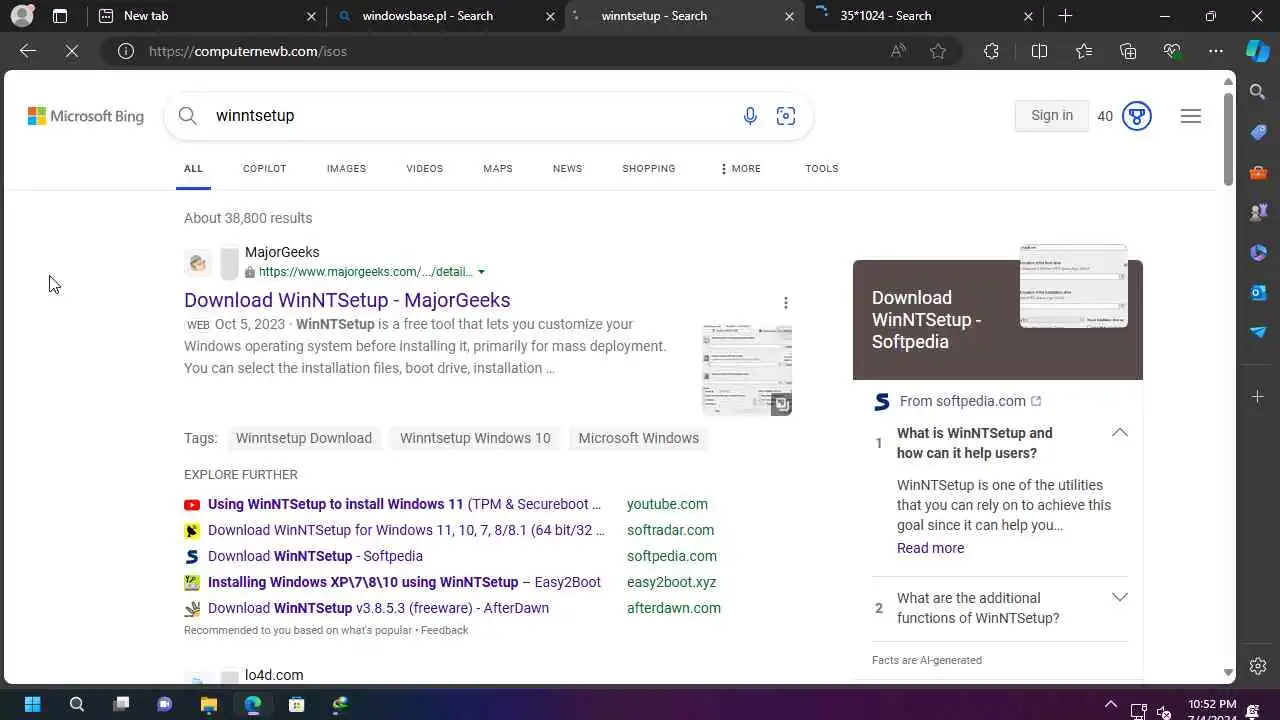Collapse the What is WinNTSetup question
The image size is (1280, 720).
(x=1119, y=433)
